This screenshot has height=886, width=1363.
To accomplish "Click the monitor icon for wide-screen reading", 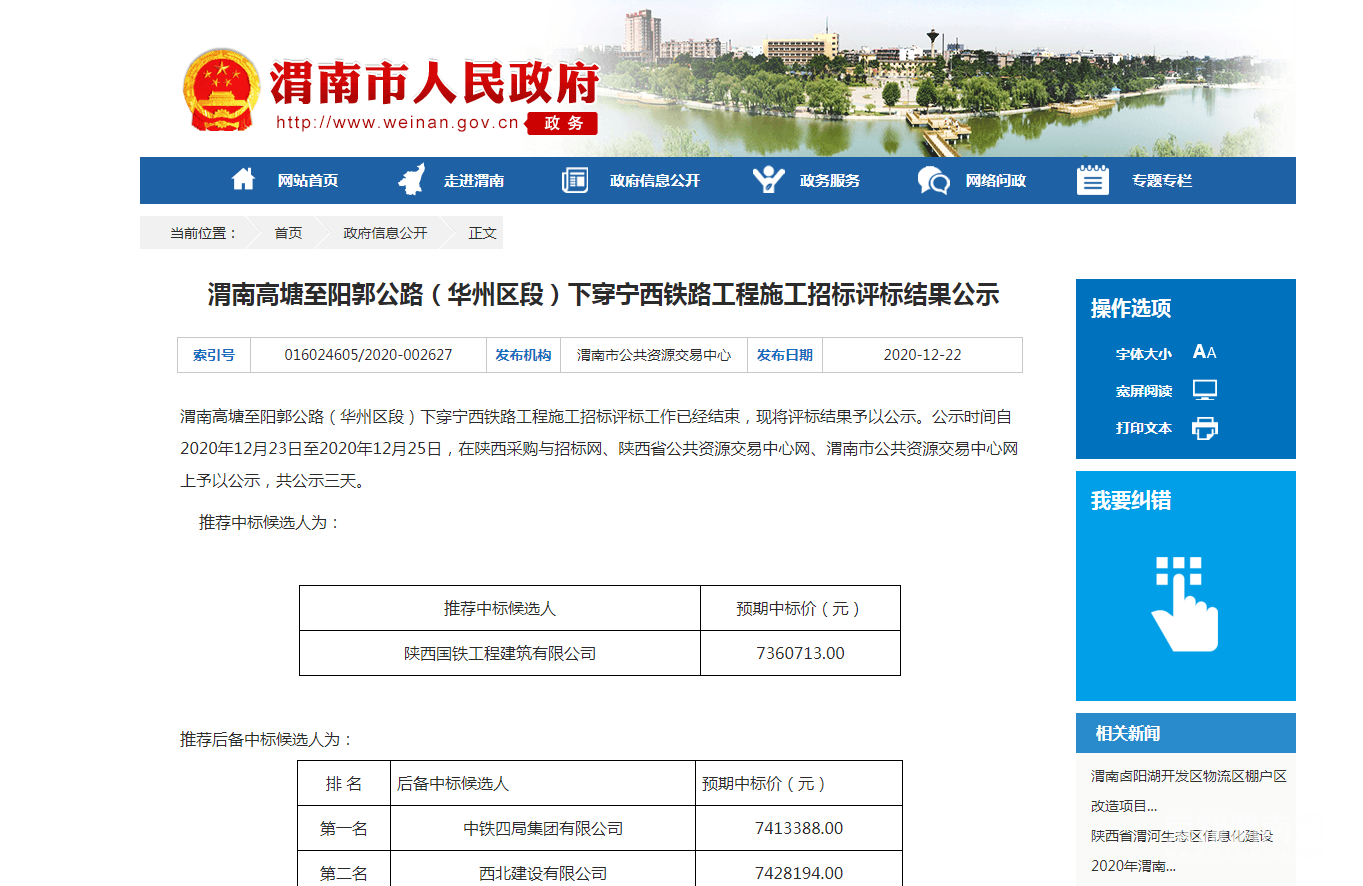I will 1205,390.
